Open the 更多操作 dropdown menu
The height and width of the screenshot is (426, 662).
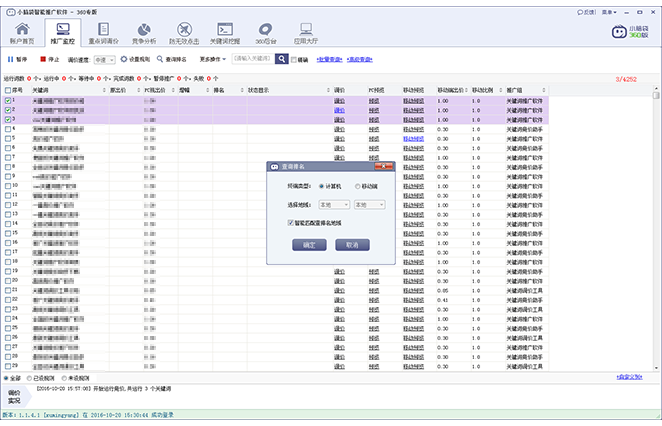point(212,59)
